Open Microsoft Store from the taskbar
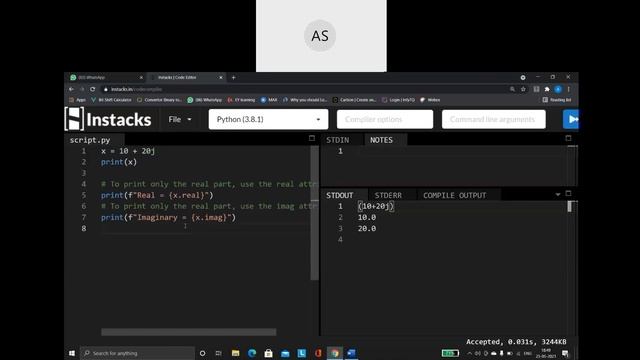 [269, 353]
